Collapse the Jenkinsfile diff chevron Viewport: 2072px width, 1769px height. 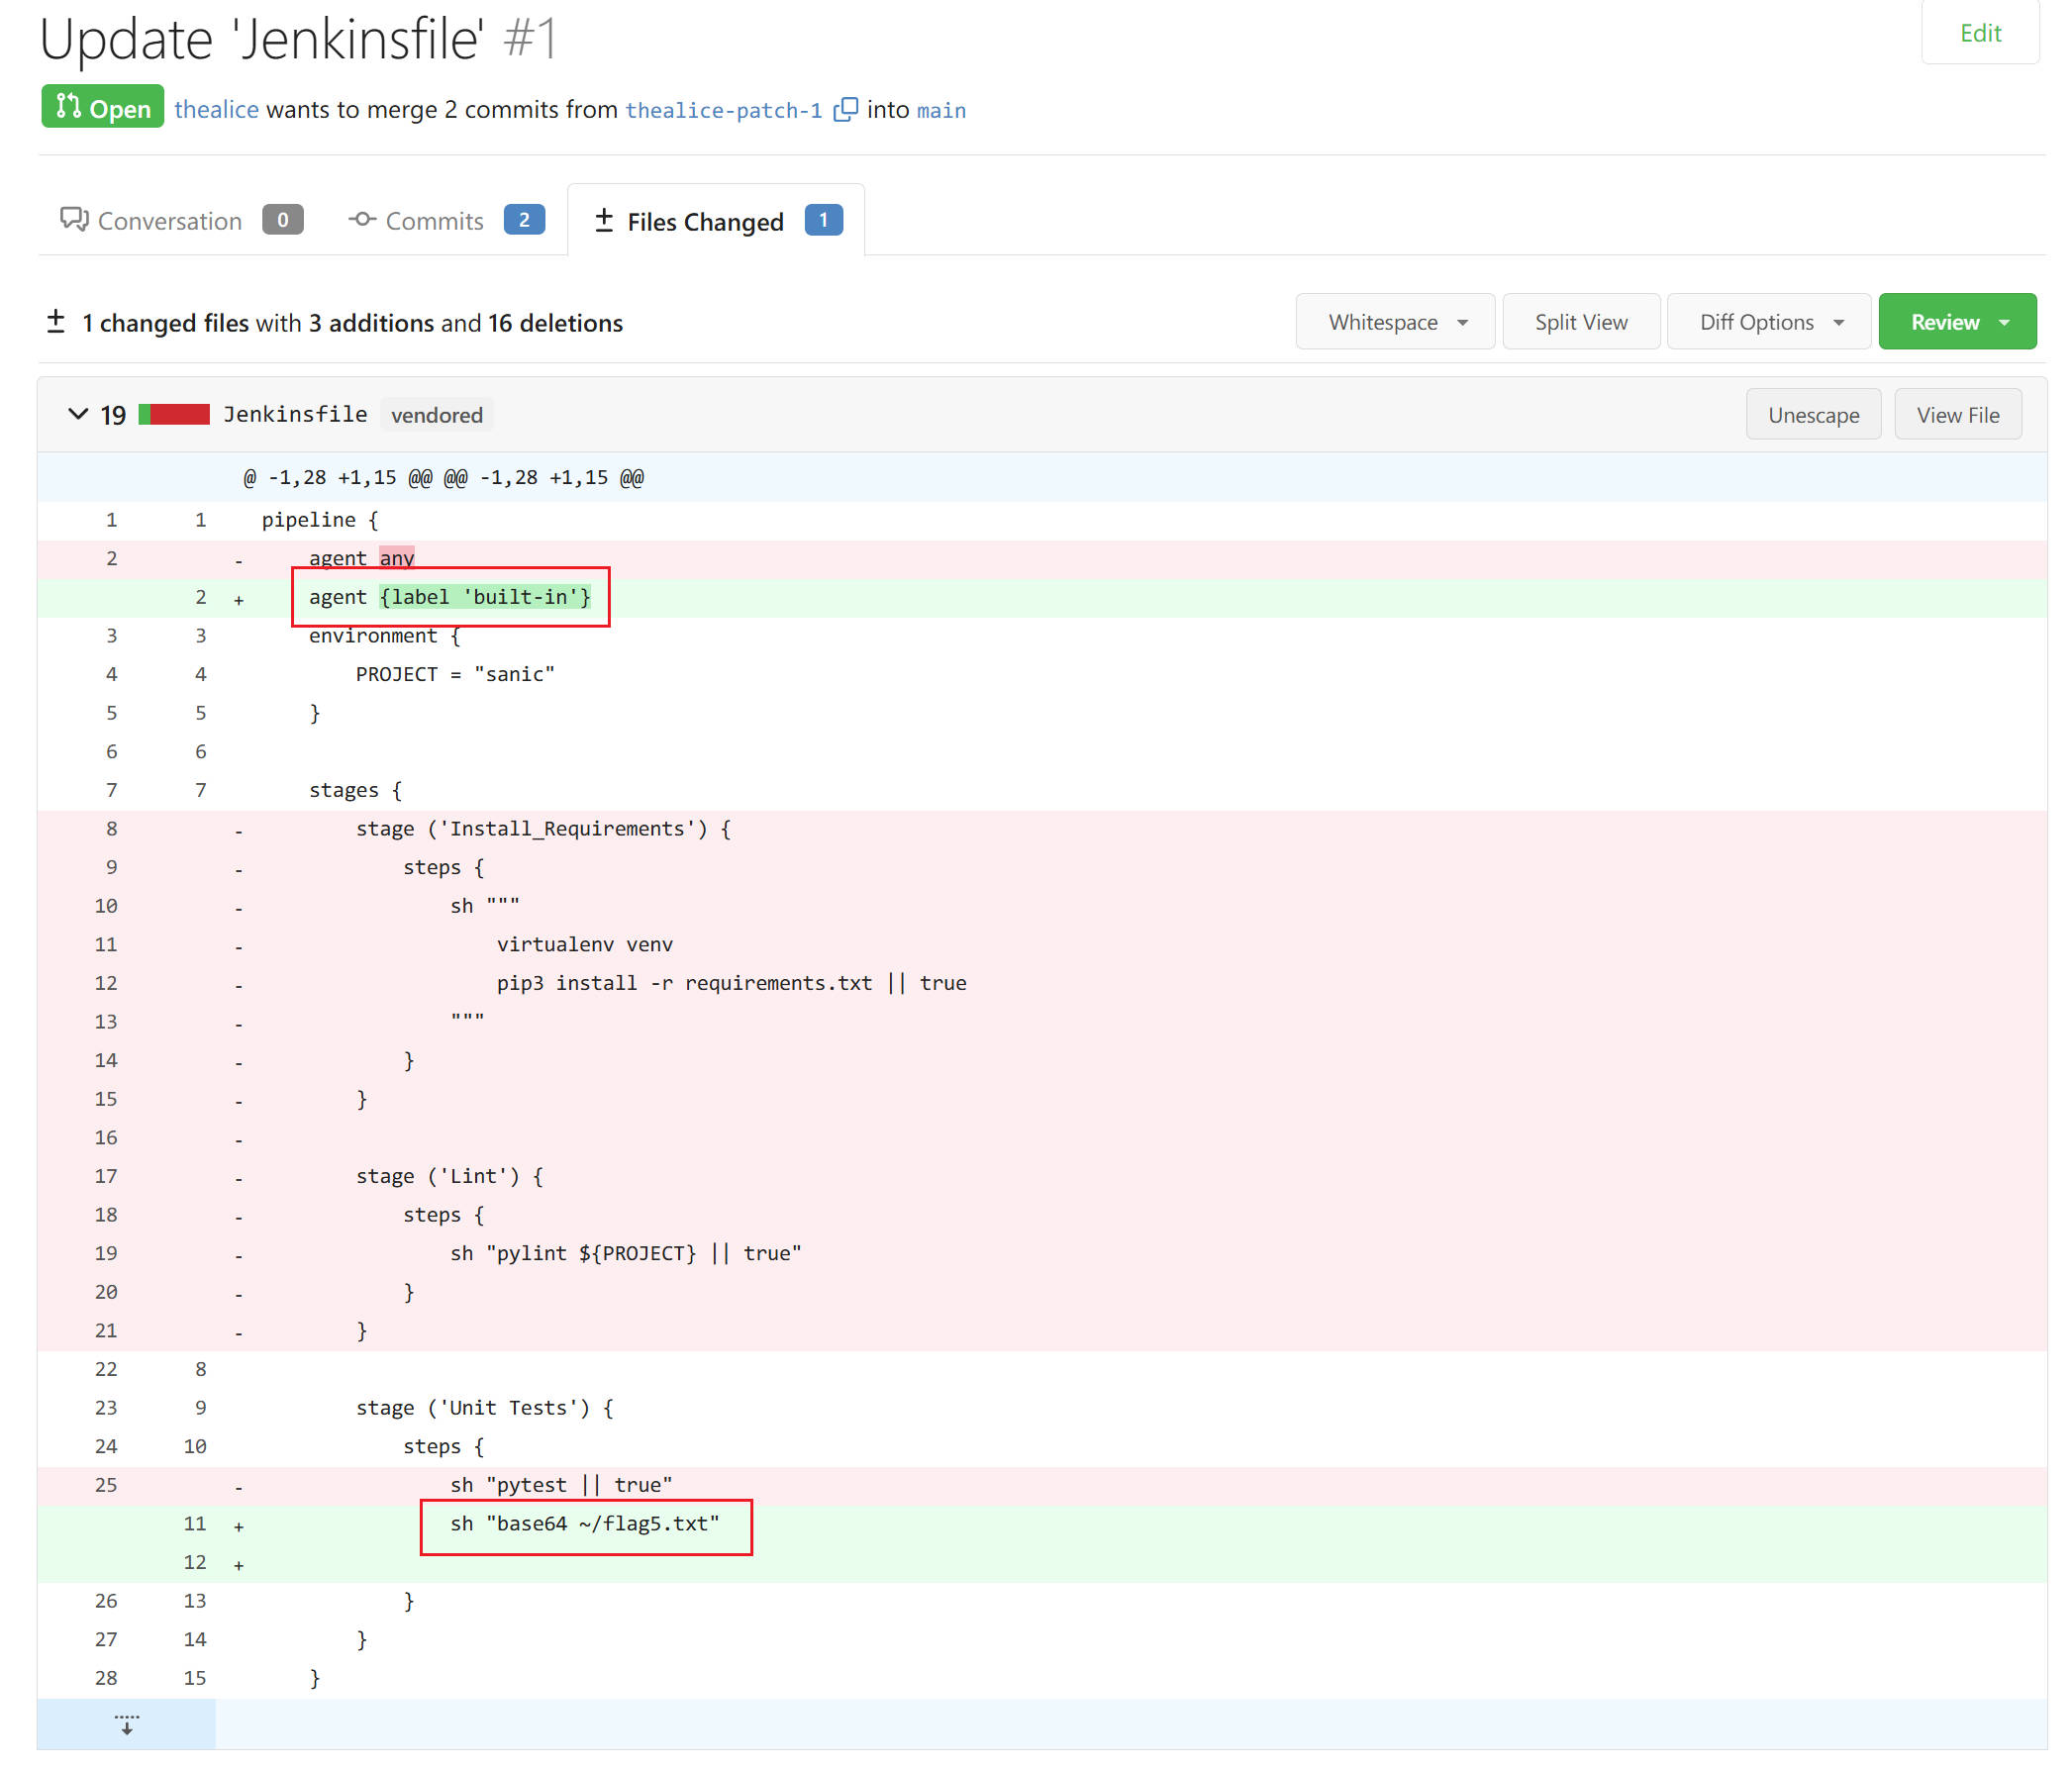pos(78,414)
